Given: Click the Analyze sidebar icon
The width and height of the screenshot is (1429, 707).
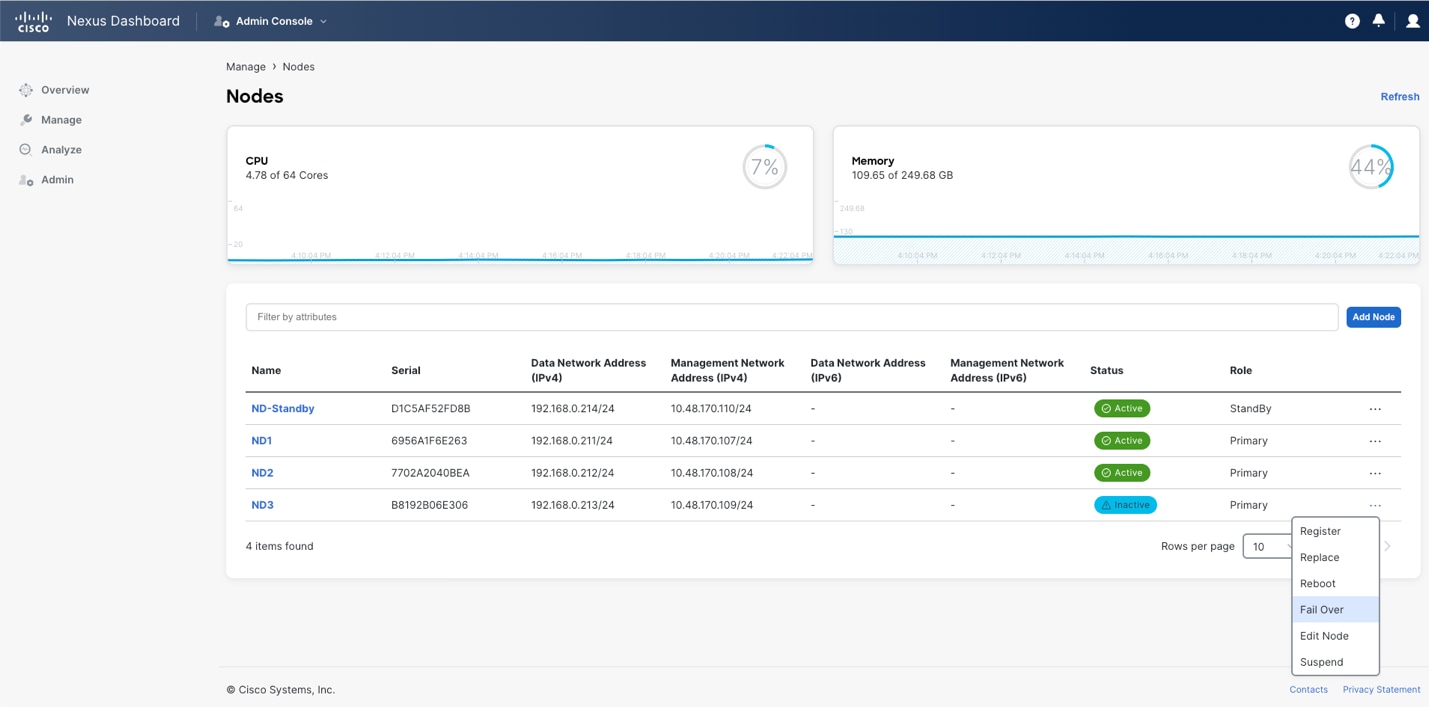Looking at the screenshot, I should click(x=26, y=150).
